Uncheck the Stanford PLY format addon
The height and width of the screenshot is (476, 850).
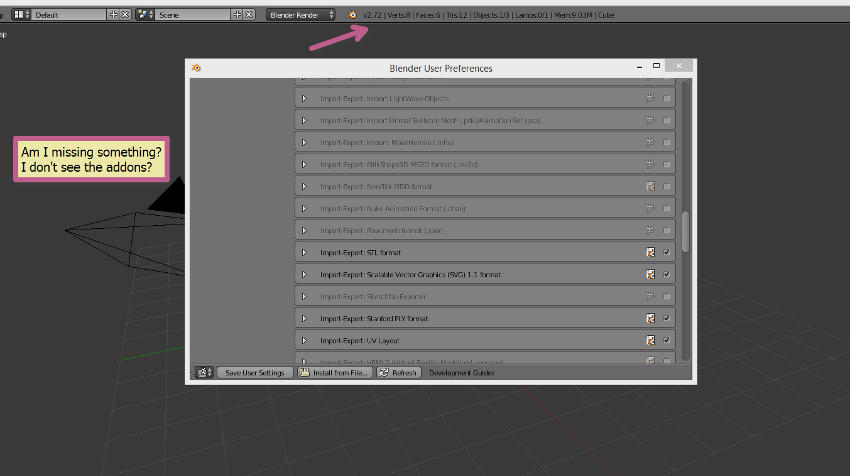coord(667,318)
